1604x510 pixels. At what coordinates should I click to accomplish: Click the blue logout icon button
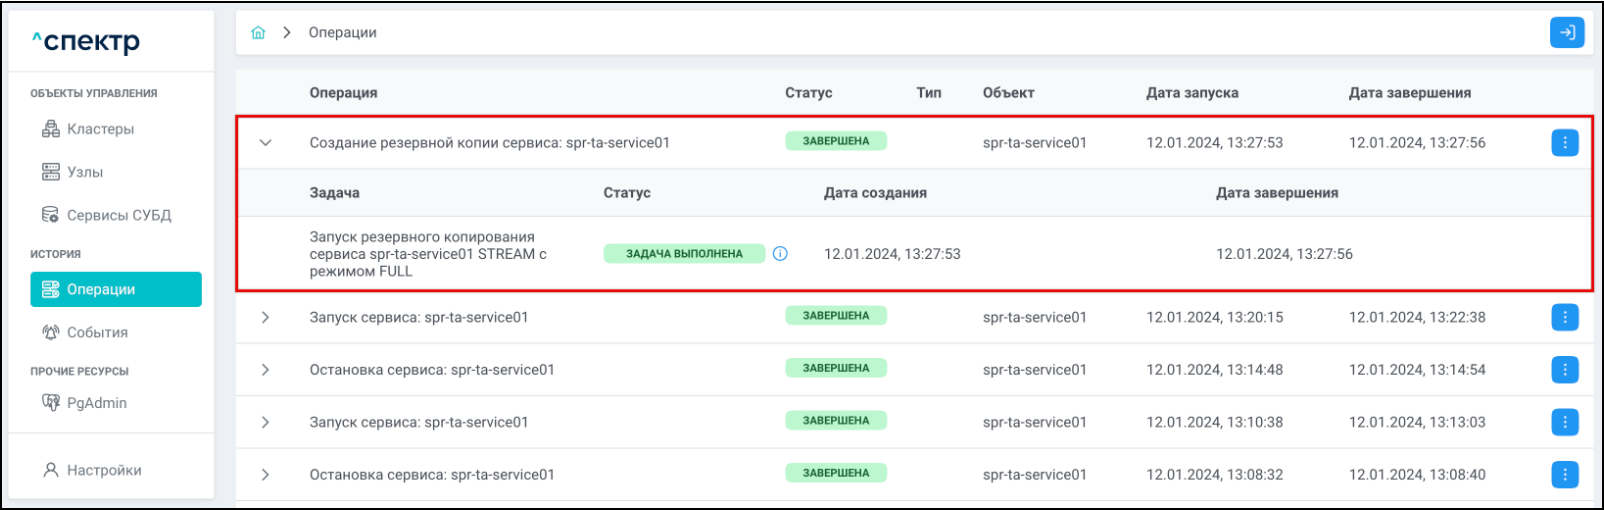(1566, 33)
